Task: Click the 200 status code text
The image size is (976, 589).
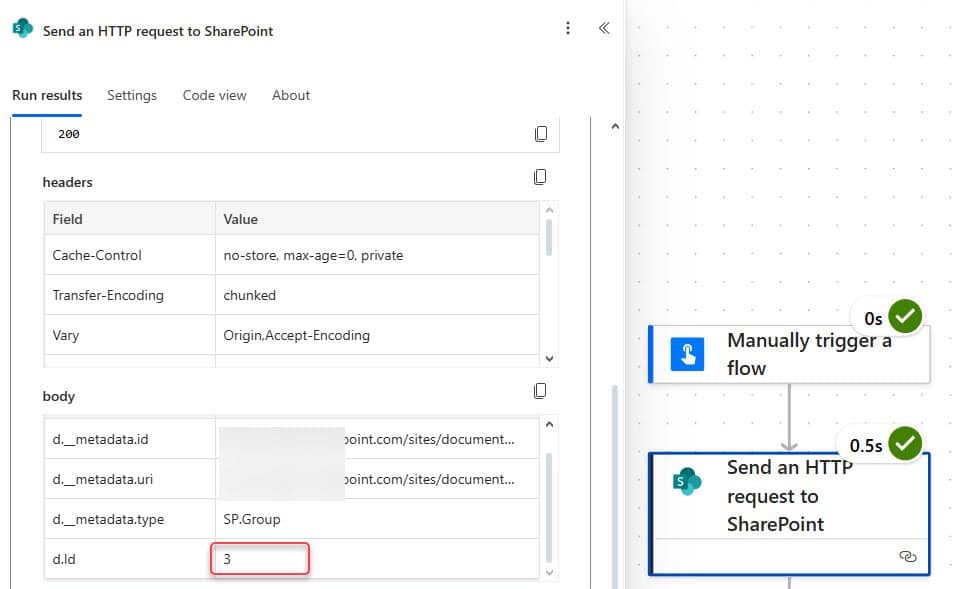Action: click(68, 134)
